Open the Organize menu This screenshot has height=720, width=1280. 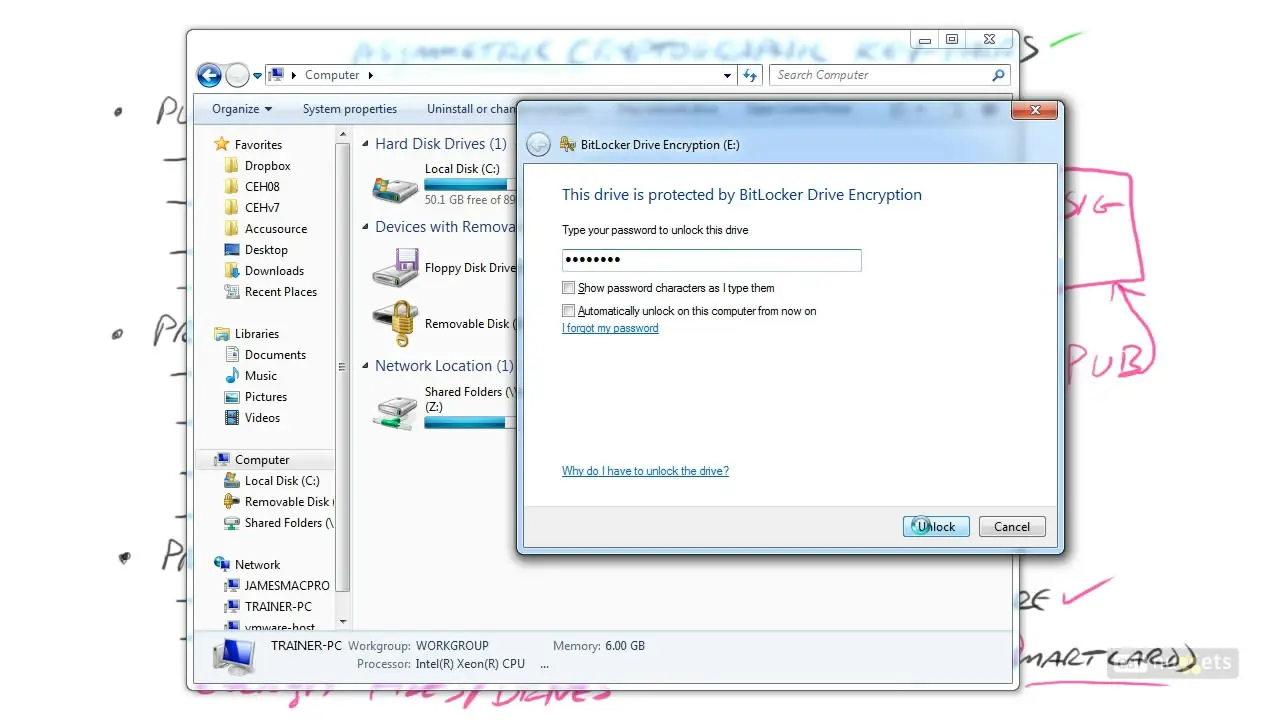(242, 109)
